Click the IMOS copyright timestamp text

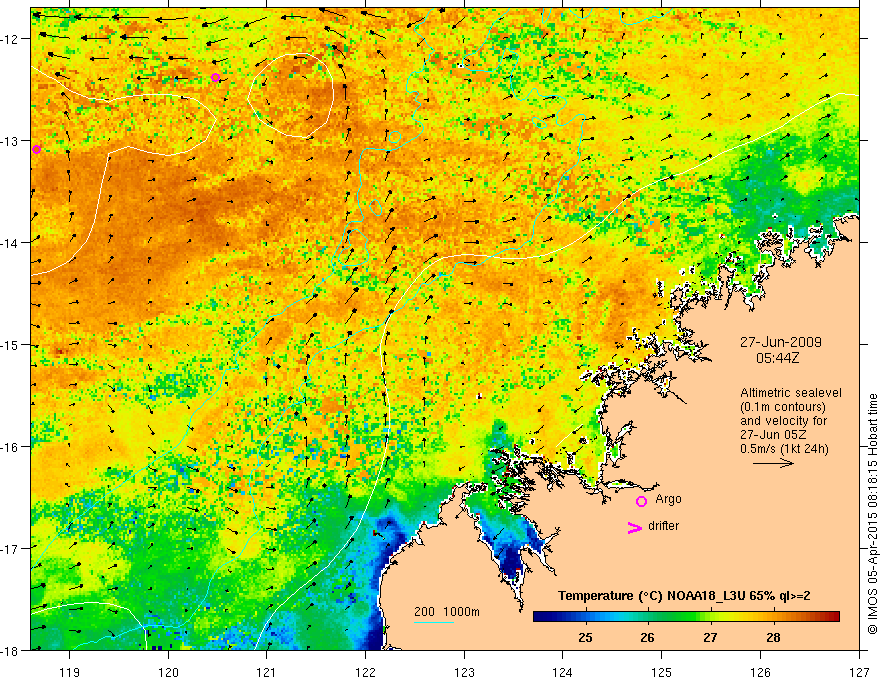[x=872, y=513]
